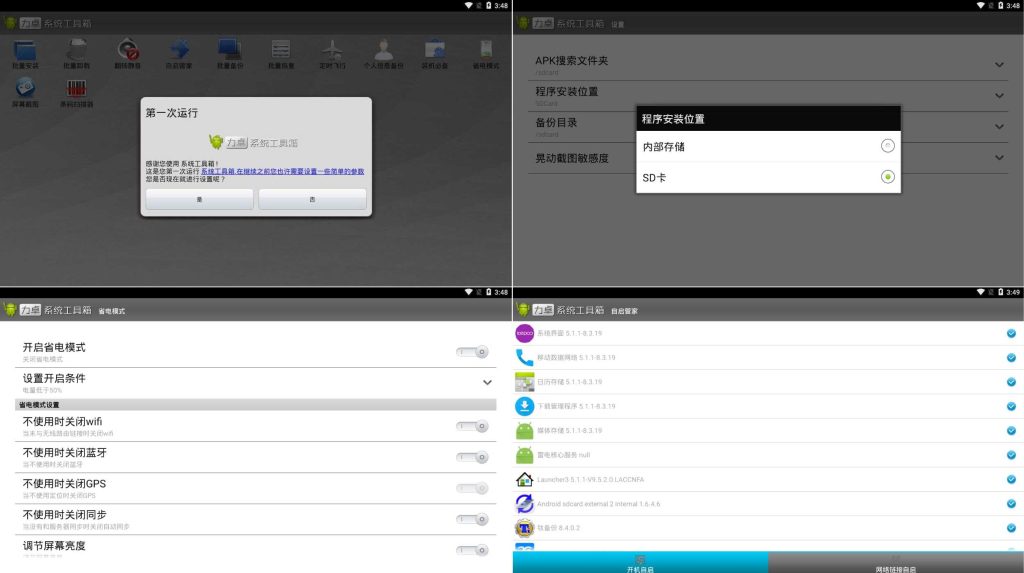Click the Android sdcard external 2 internal text
Image resolution: width=1024 pixels, height=573 pixels.
tap(598, 504)
